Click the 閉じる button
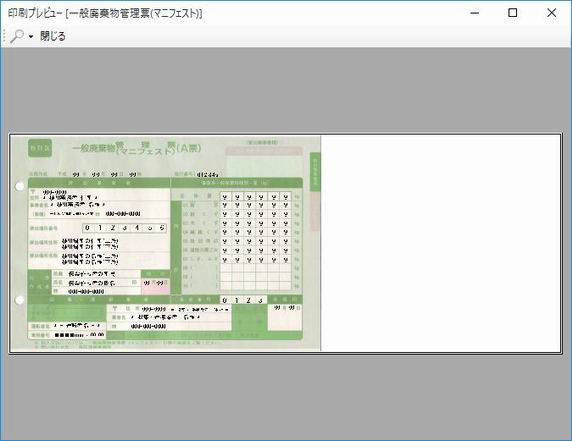This screenshot has width=572, height=441. click(x=53, y=36)
